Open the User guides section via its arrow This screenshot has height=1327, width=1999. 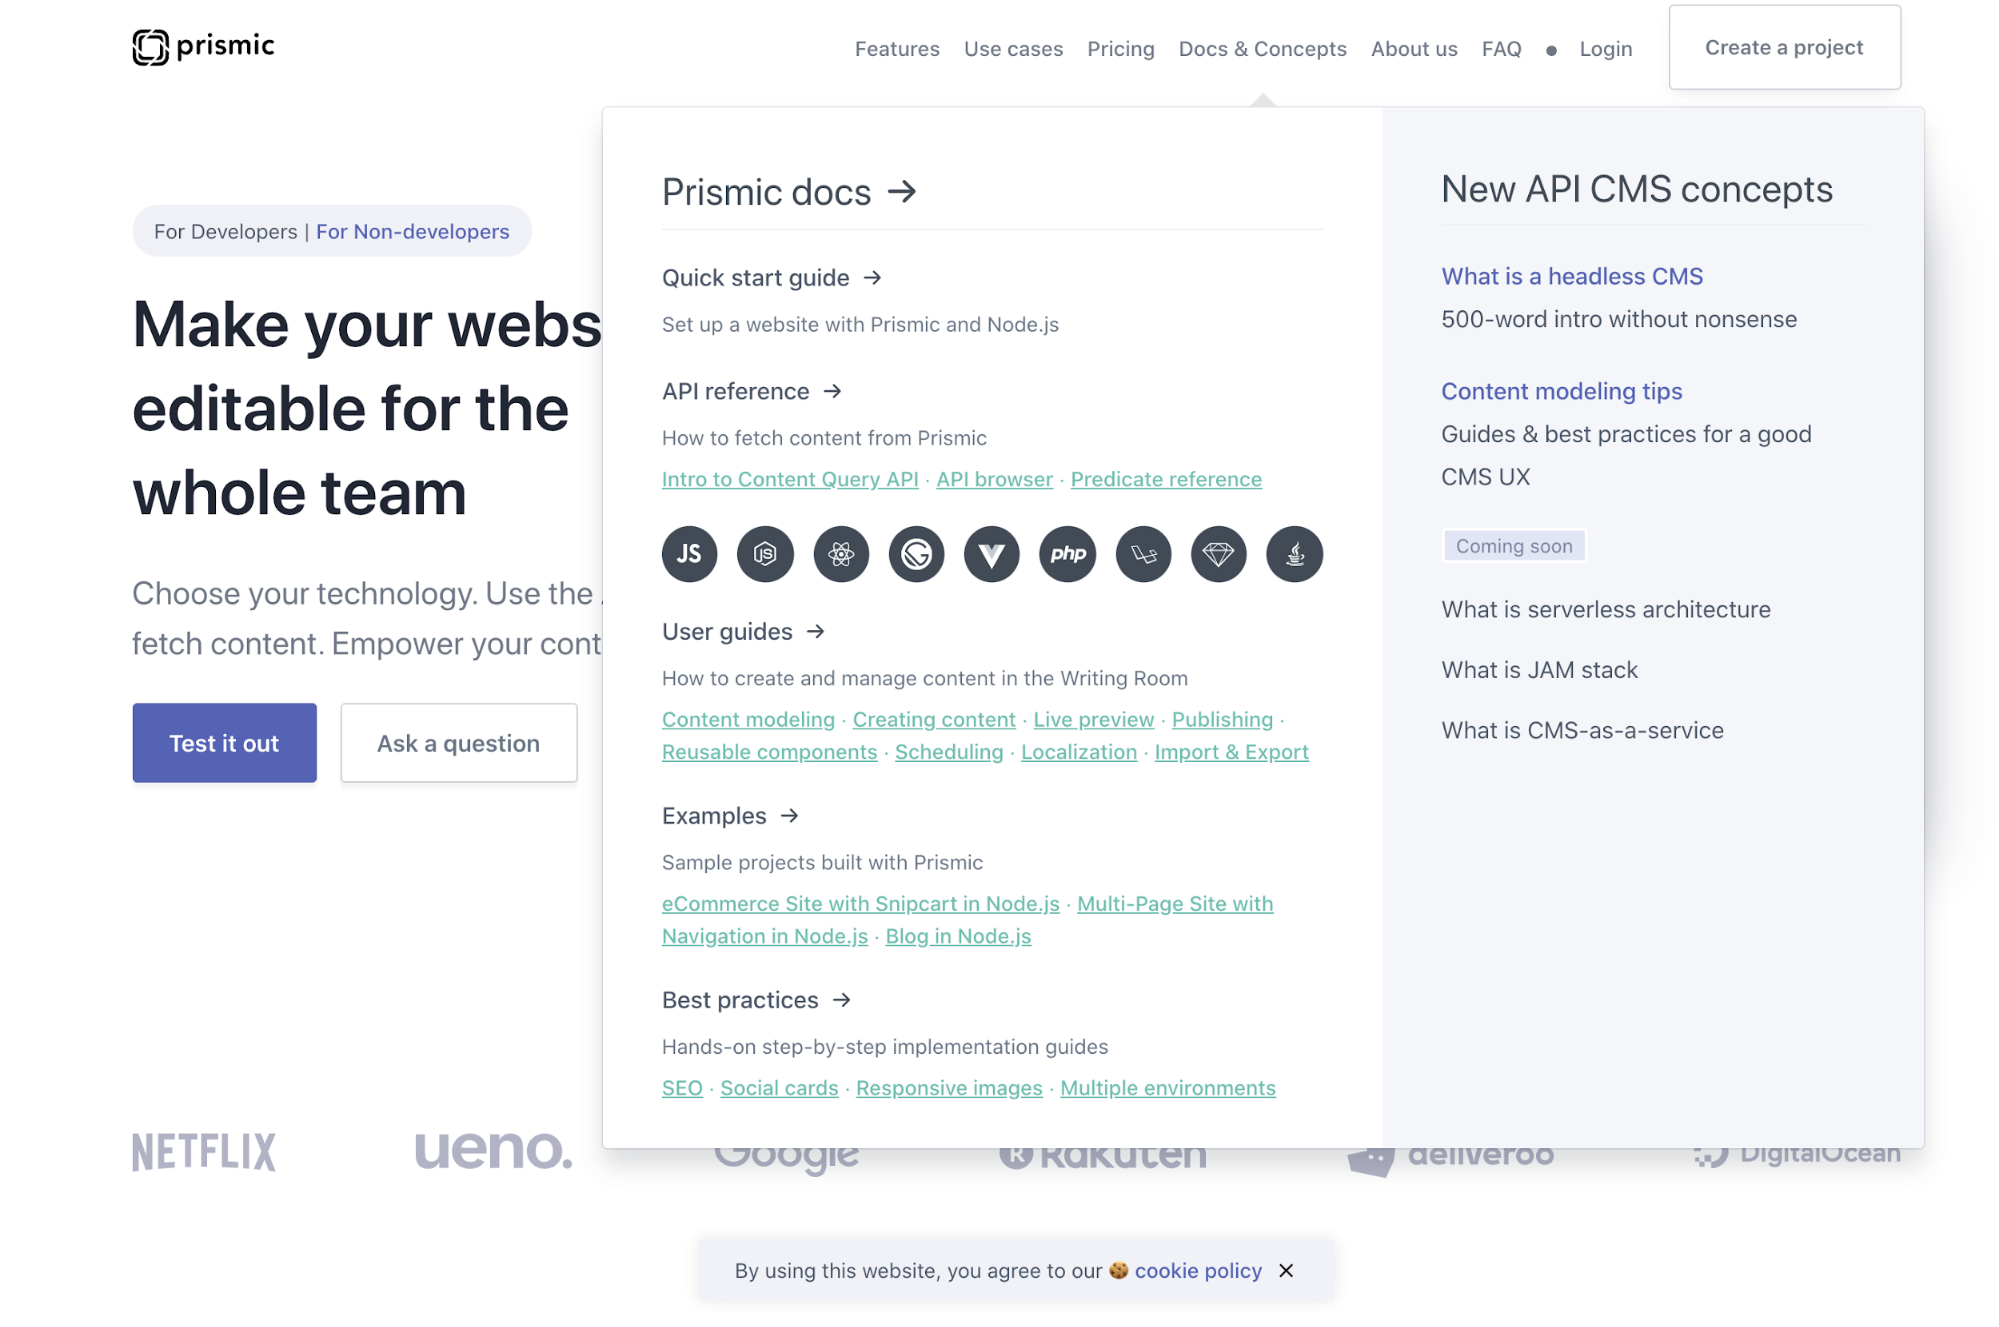click(x=816, y=631)
